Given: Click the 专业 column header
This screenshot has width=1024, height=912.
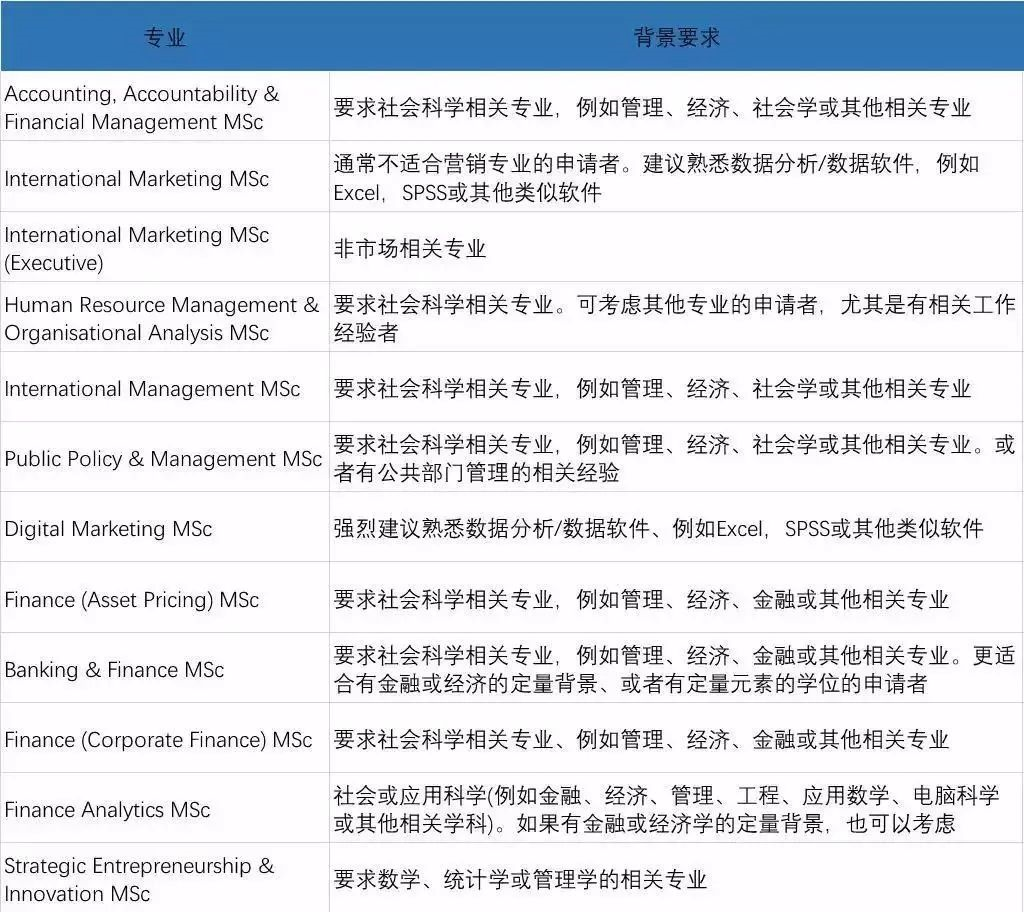Looking at the screenshot, I should [x=165, y=38].
